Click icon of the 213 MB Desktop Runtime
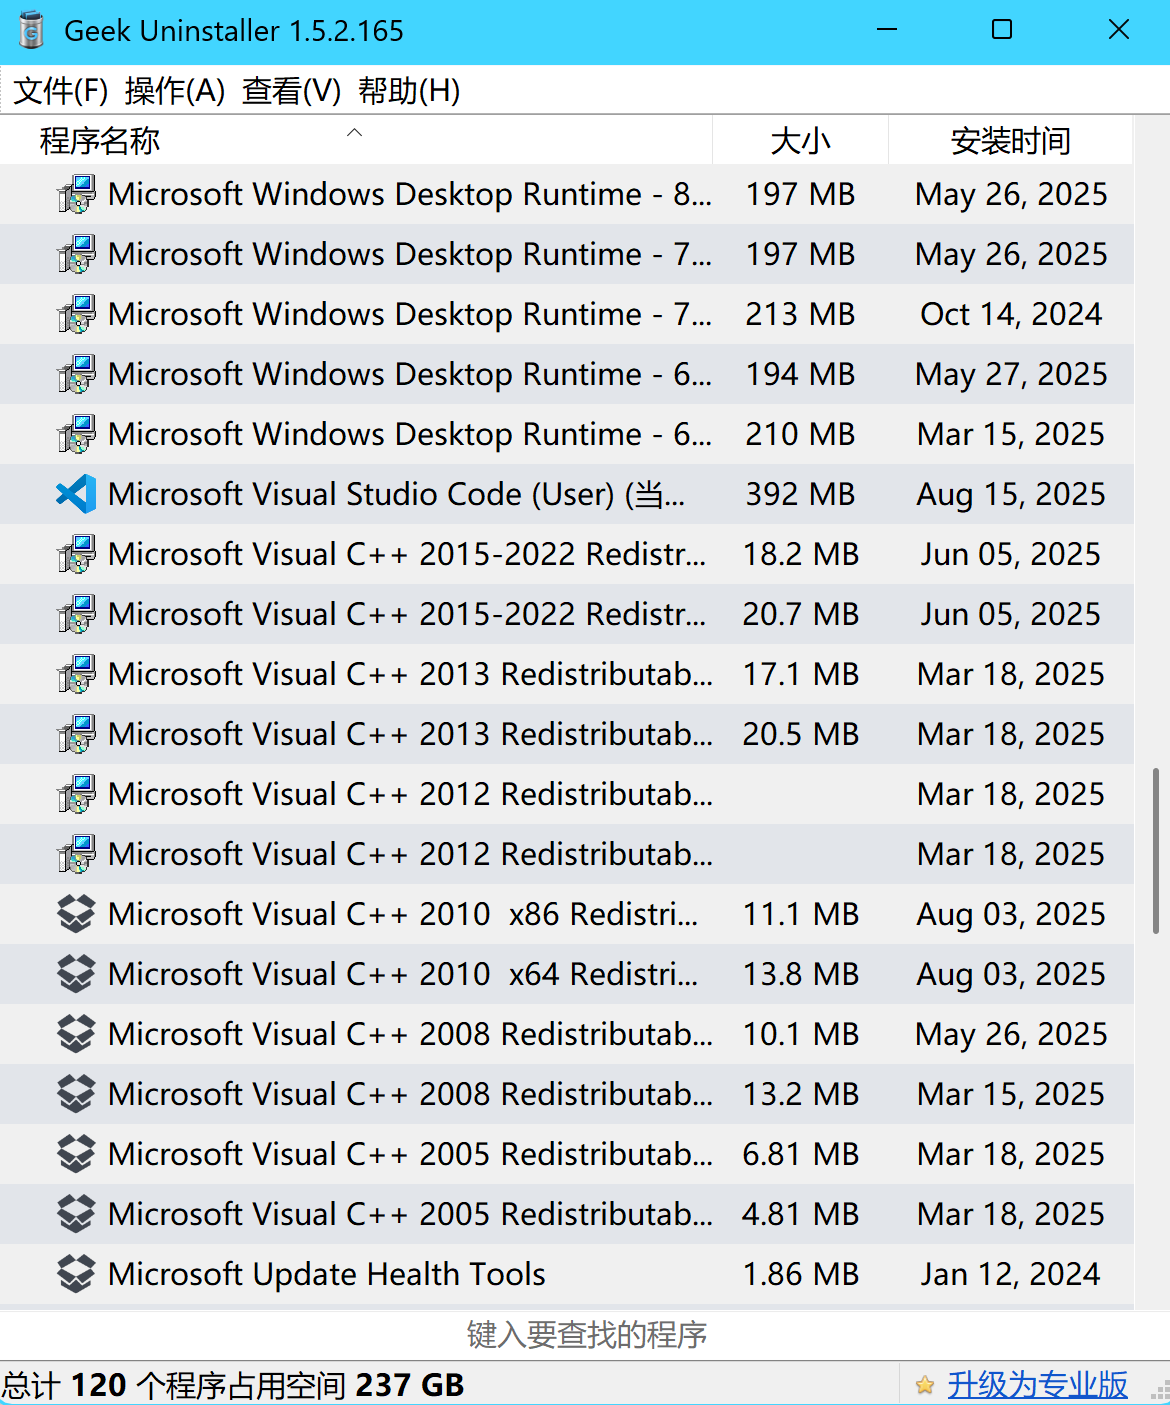 point(76,314)
